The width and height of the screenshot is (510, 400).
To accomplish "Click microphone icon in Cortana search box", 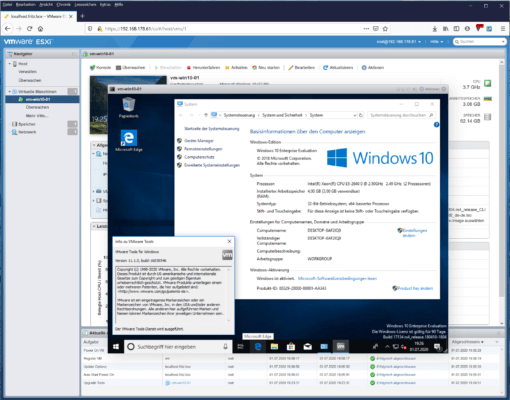I will (x=225, y=347).
